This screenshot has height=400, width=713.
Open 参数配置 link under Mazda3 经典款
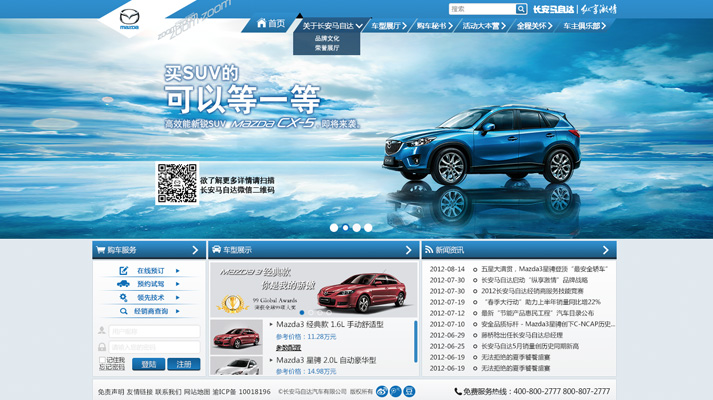pos(288,348)
